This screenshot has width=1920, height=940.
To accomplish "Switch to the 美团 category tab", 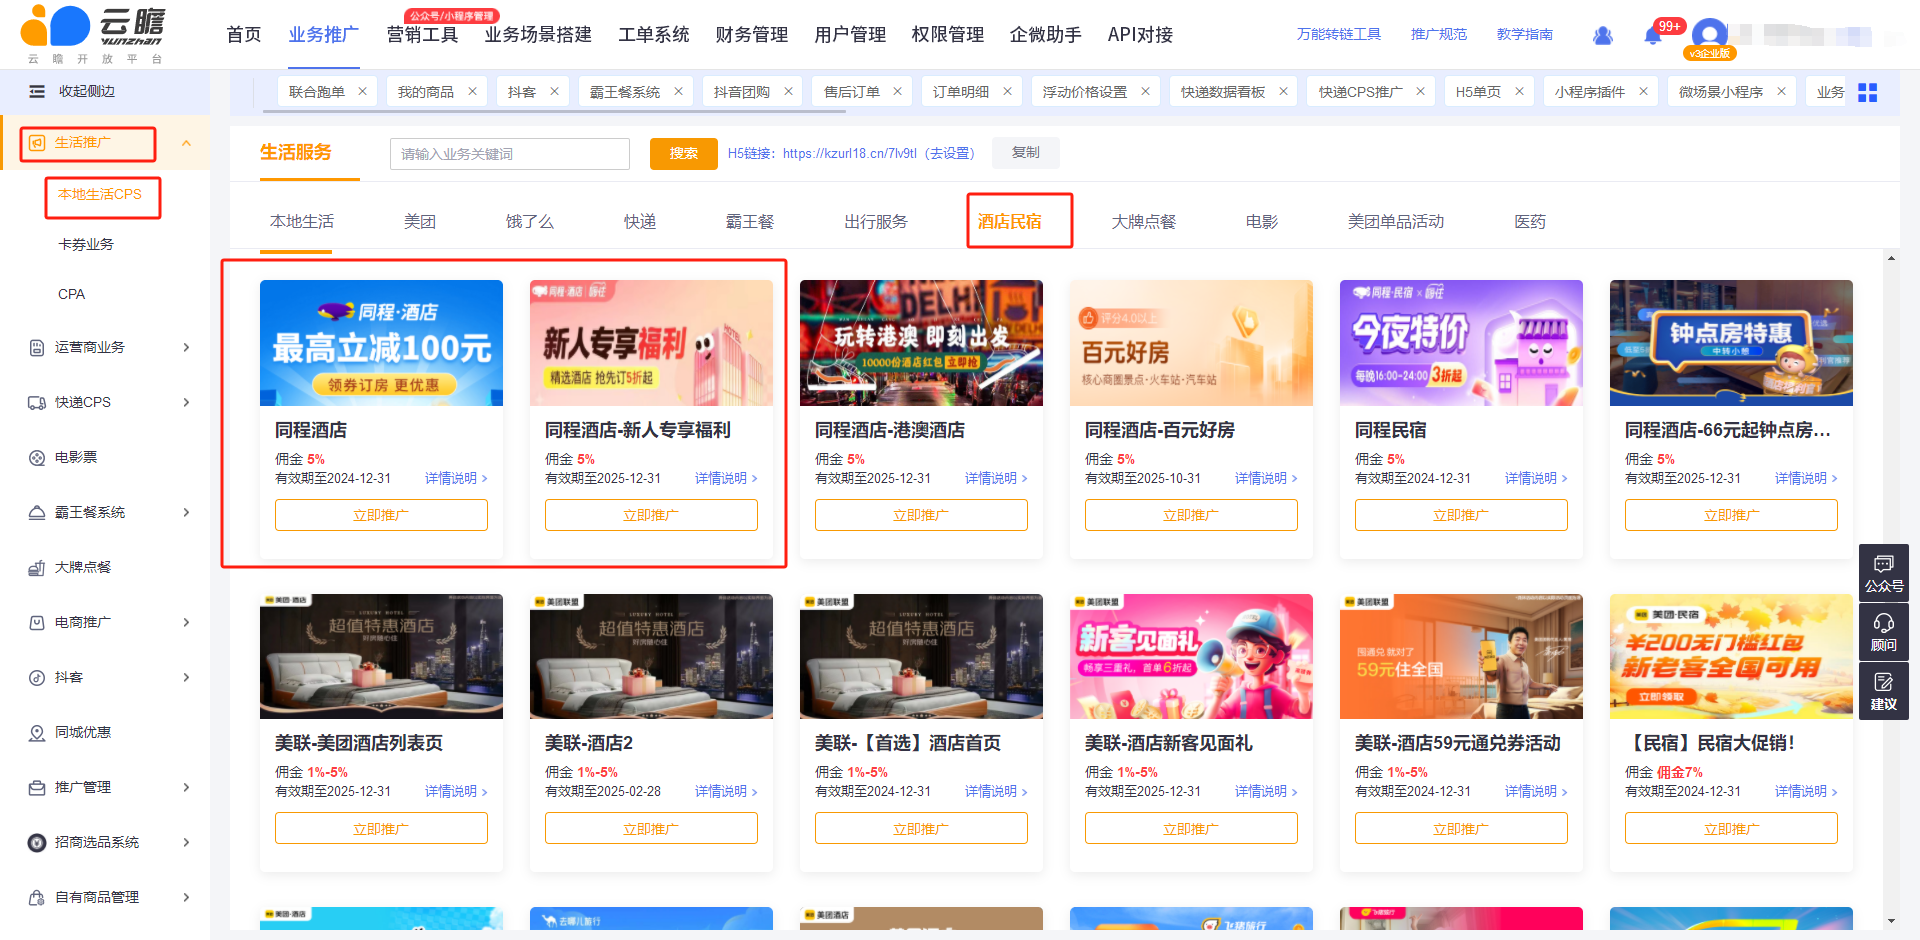I will tap(419, 222).
